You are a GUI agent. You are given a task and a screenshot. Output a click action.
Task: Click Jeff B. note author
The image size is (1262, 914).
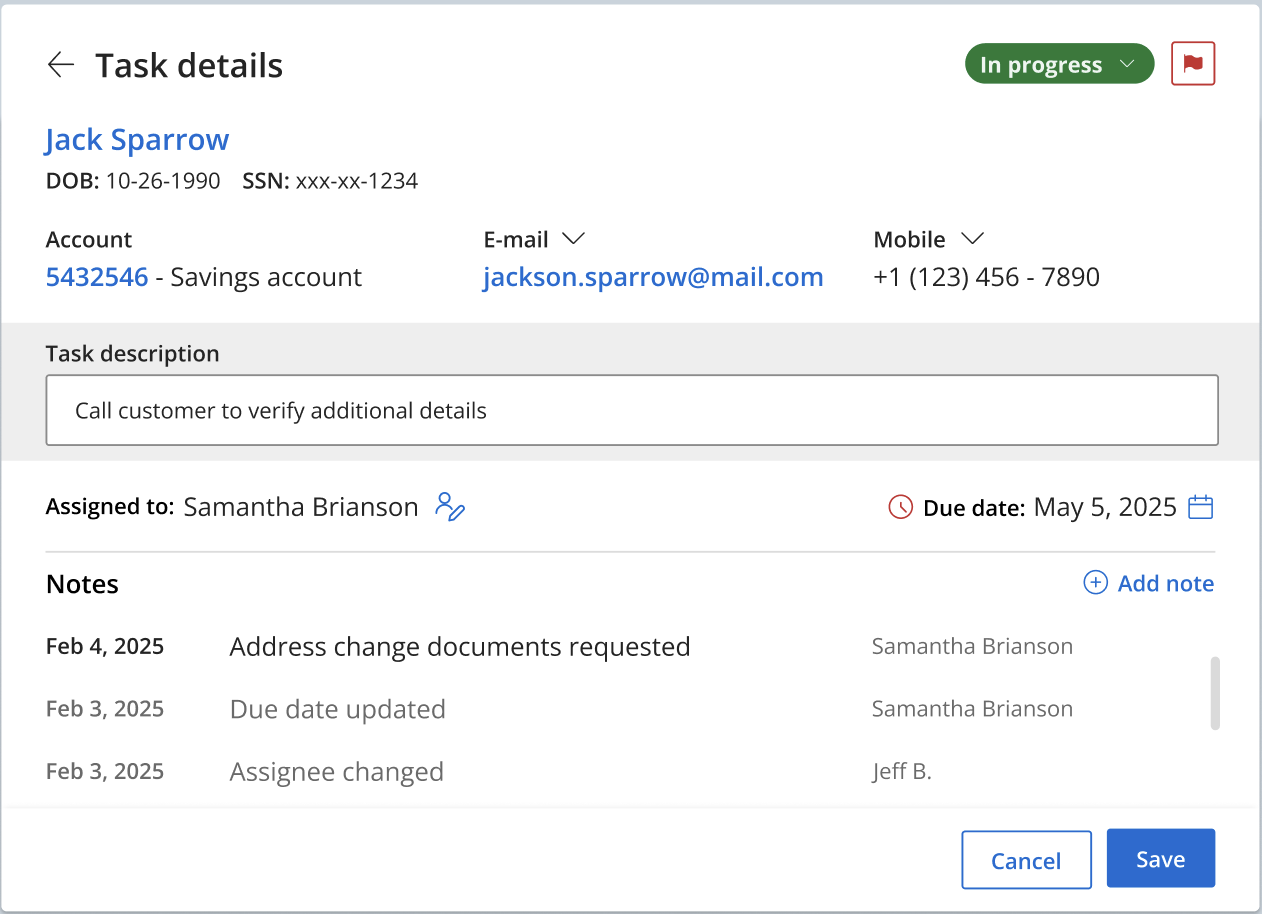(x=902, y=772)
